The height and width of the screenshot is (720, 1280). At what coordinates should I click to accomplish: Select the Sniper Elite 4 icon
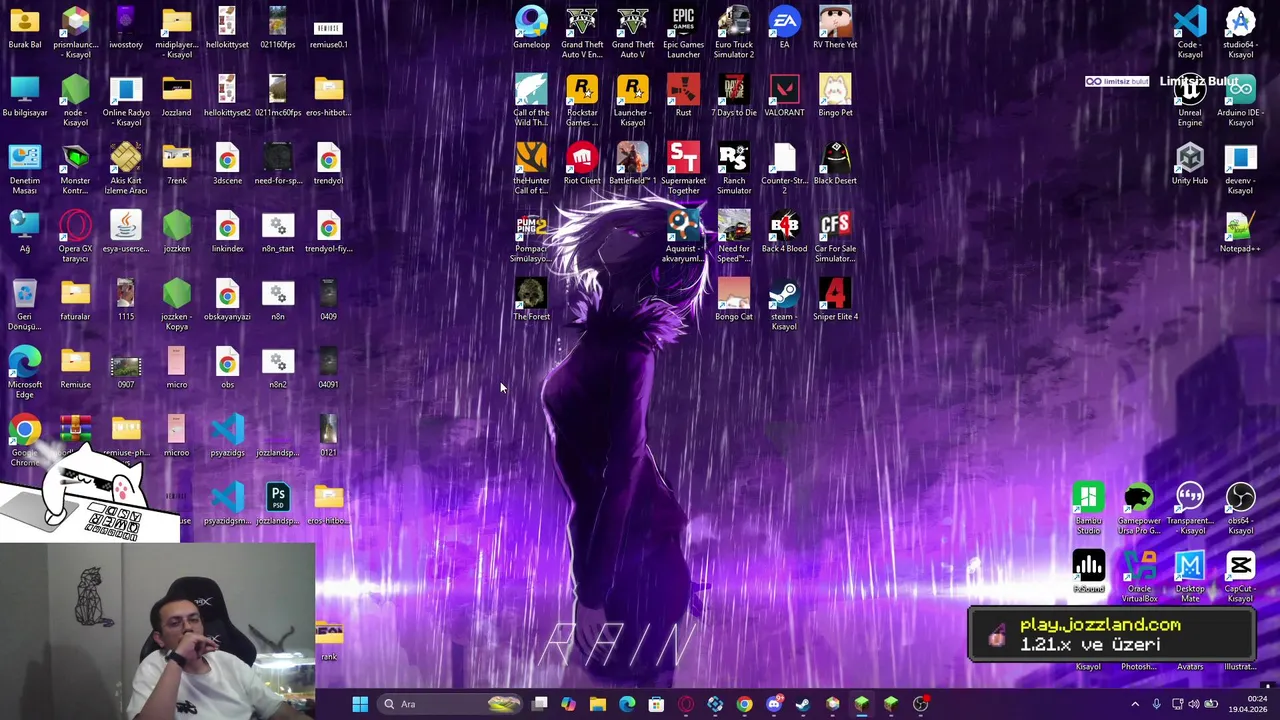pyautogui.click(x=835, y=300)
